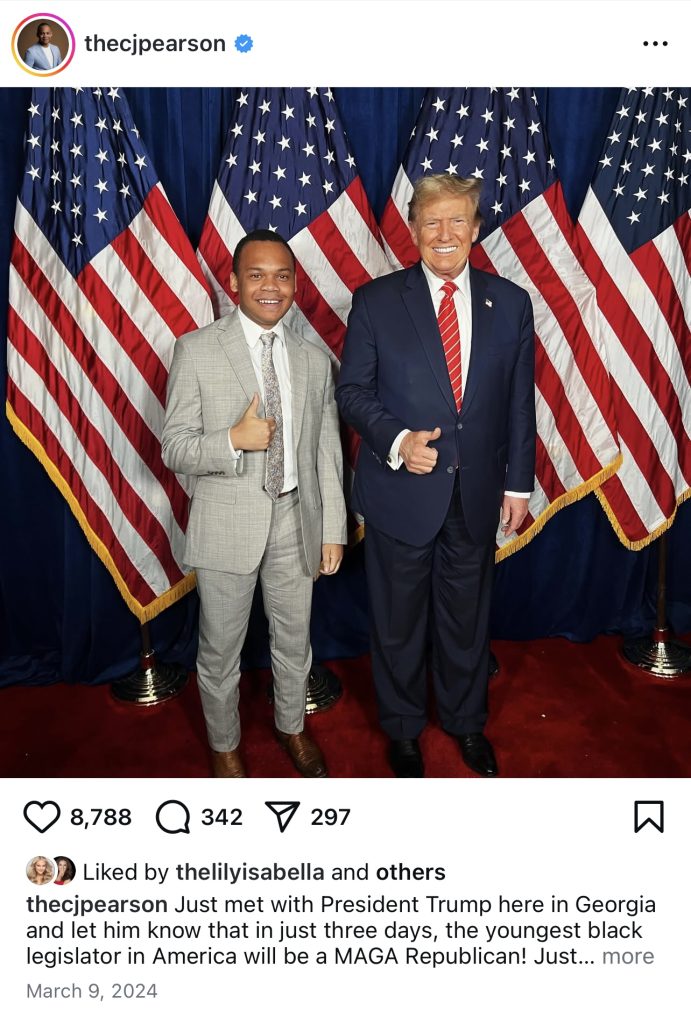Expand the caption with 'more'
The image size is (691, 1024).
(628, 956)
